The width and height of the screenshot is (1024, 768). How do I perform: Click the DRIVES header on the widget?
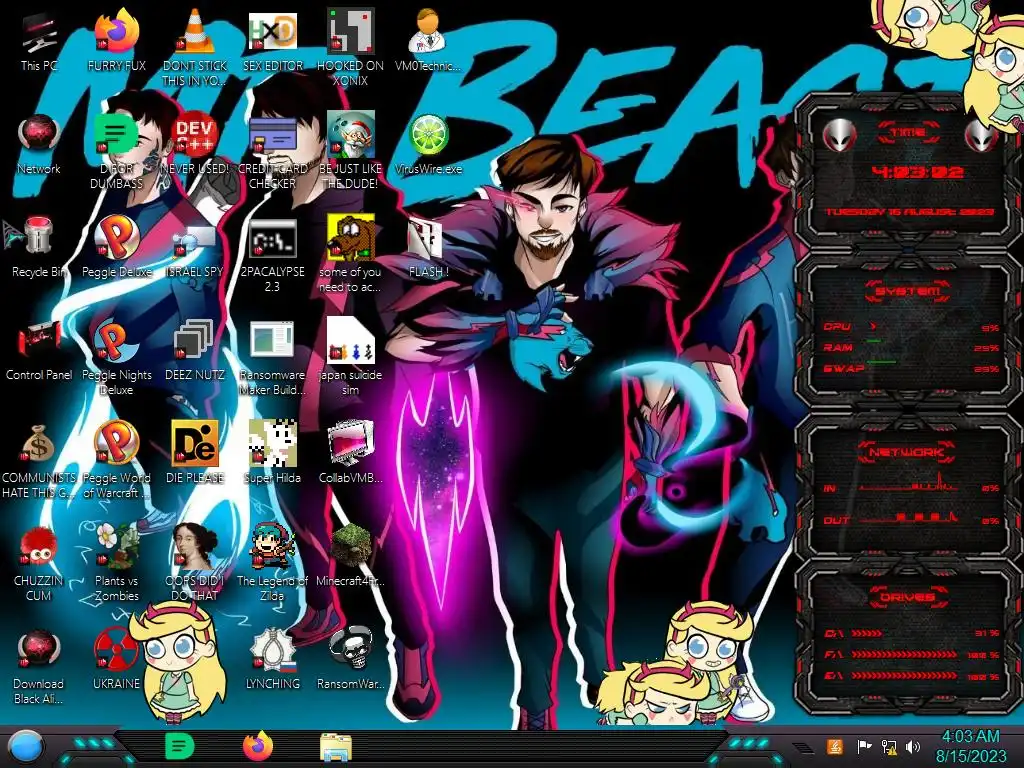pyautogui.click(x=908, y=597)
